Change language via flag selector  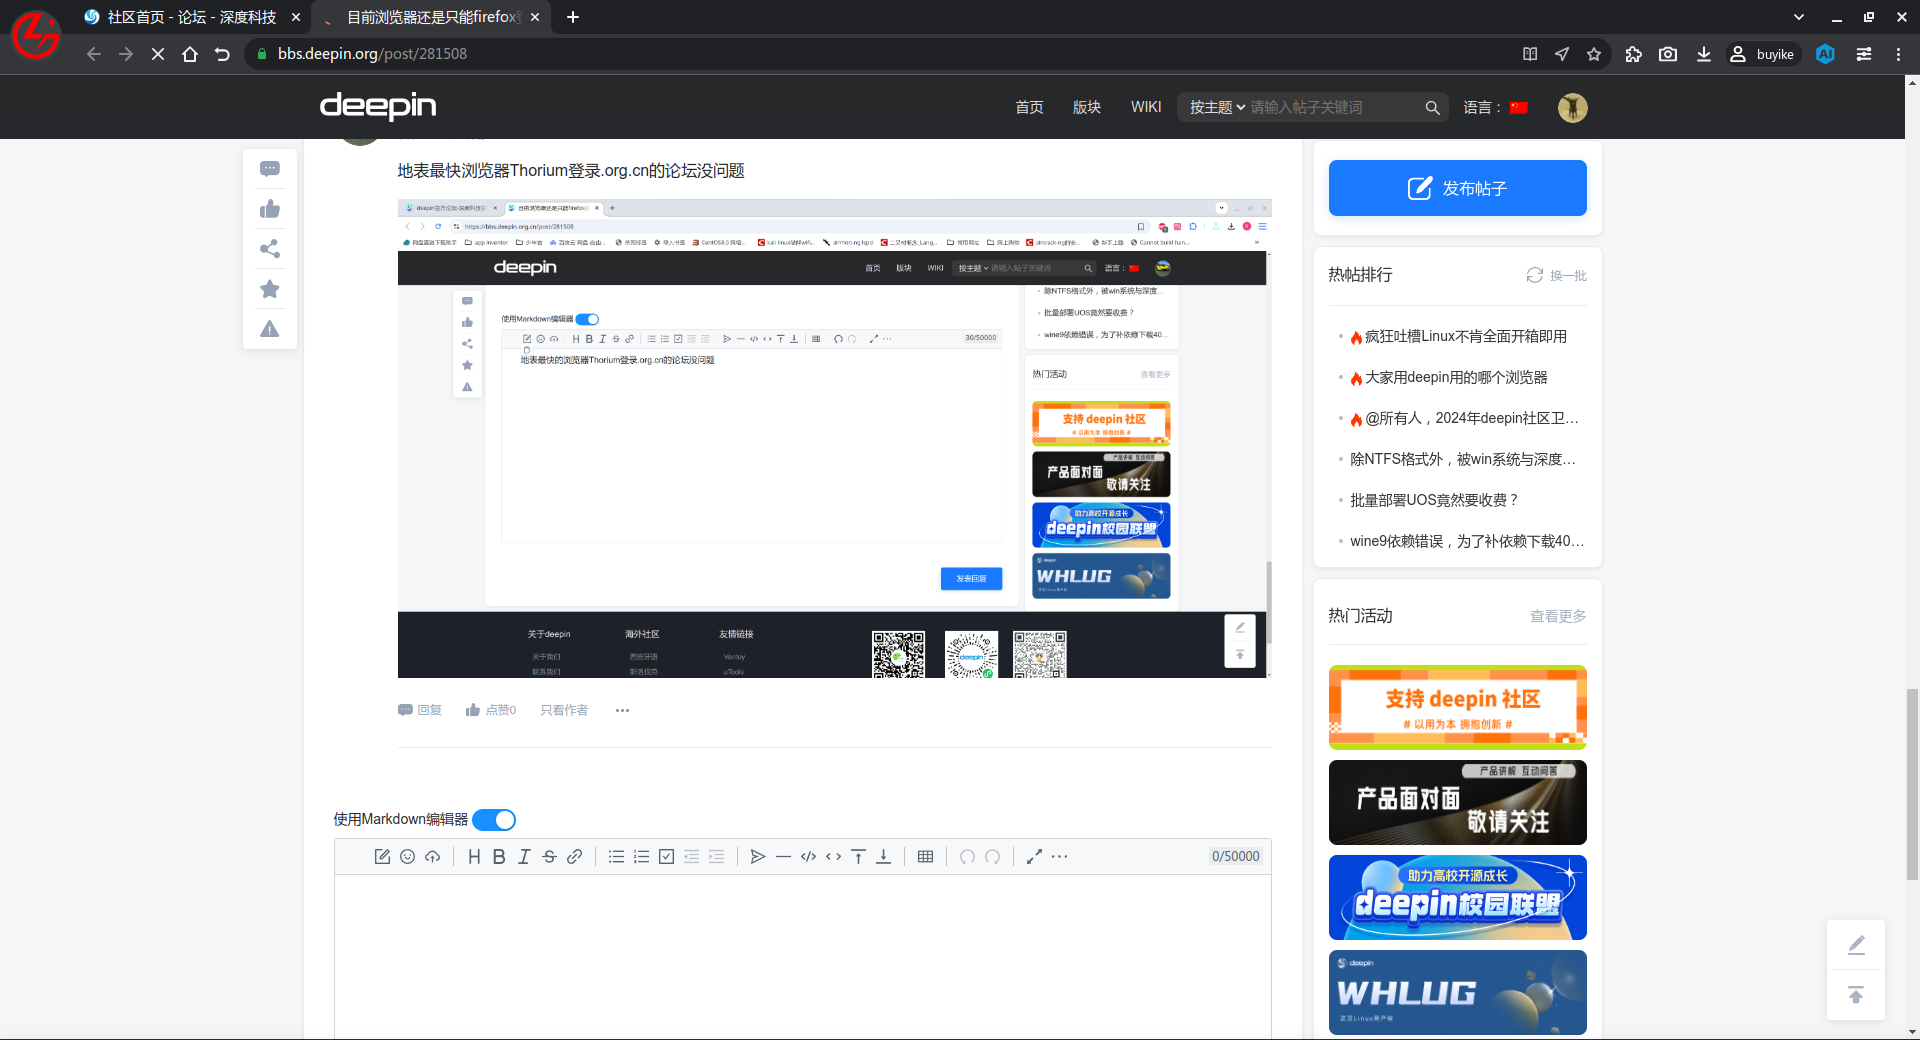tap(1519, 108)
